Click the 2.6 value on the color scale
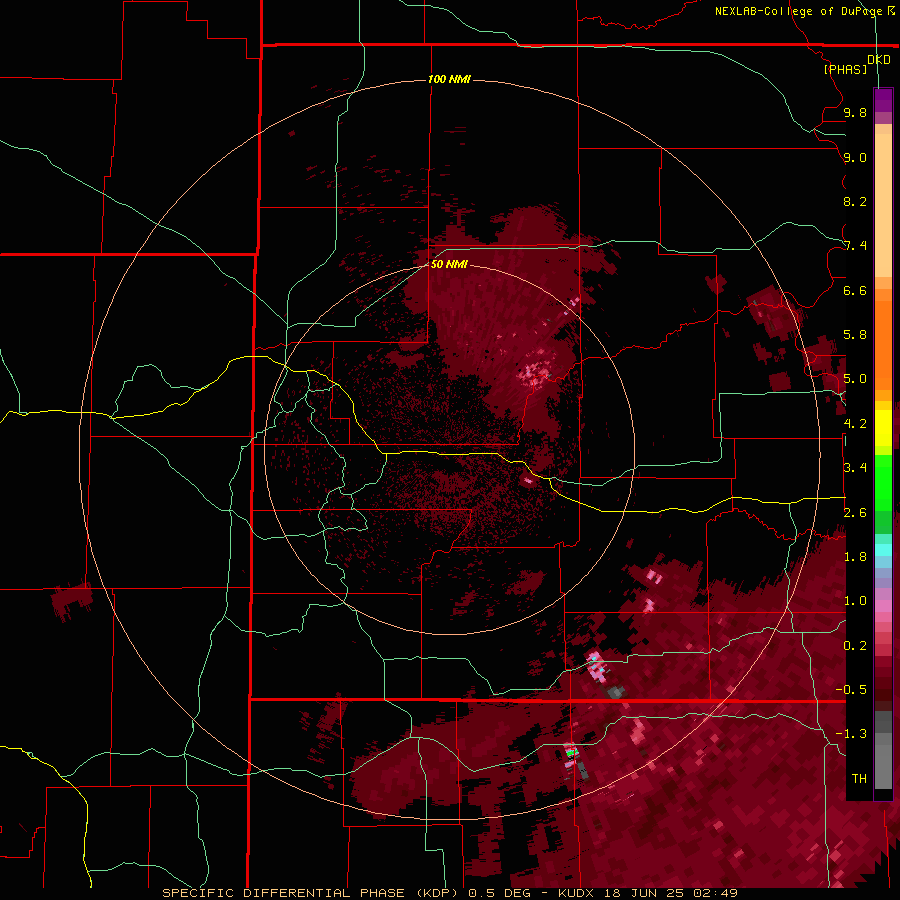 855,513
